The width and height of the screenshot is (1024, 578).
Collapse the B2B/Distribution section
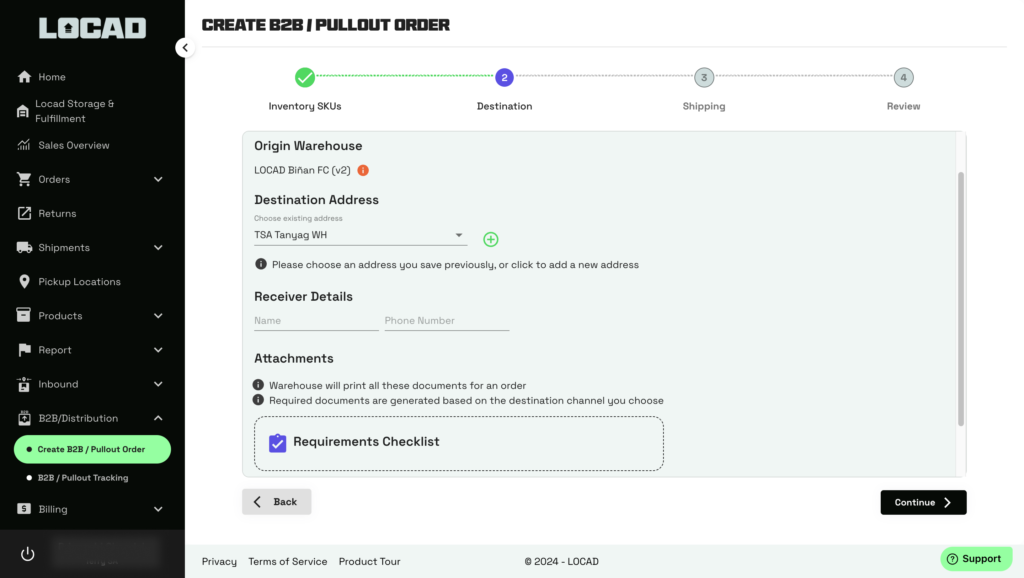pos(157,418)
